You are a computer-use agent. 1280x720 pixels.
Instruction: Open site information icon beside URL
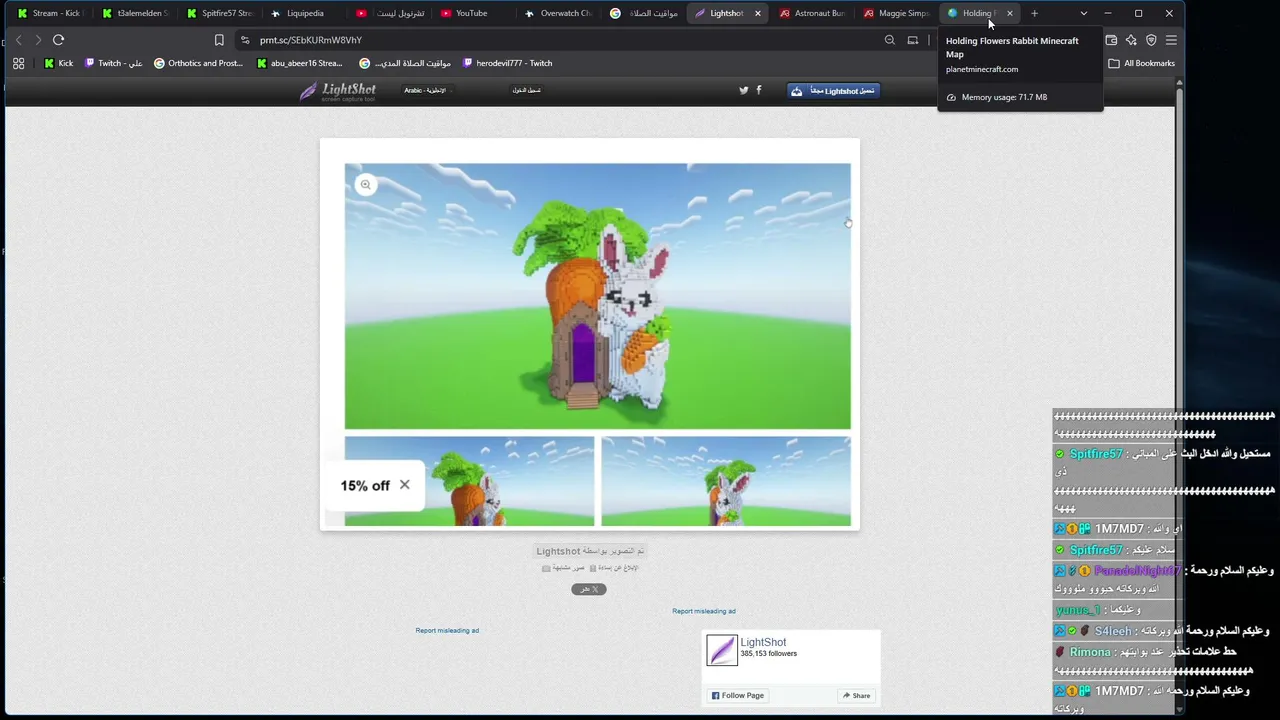click(x=245, y=40)
